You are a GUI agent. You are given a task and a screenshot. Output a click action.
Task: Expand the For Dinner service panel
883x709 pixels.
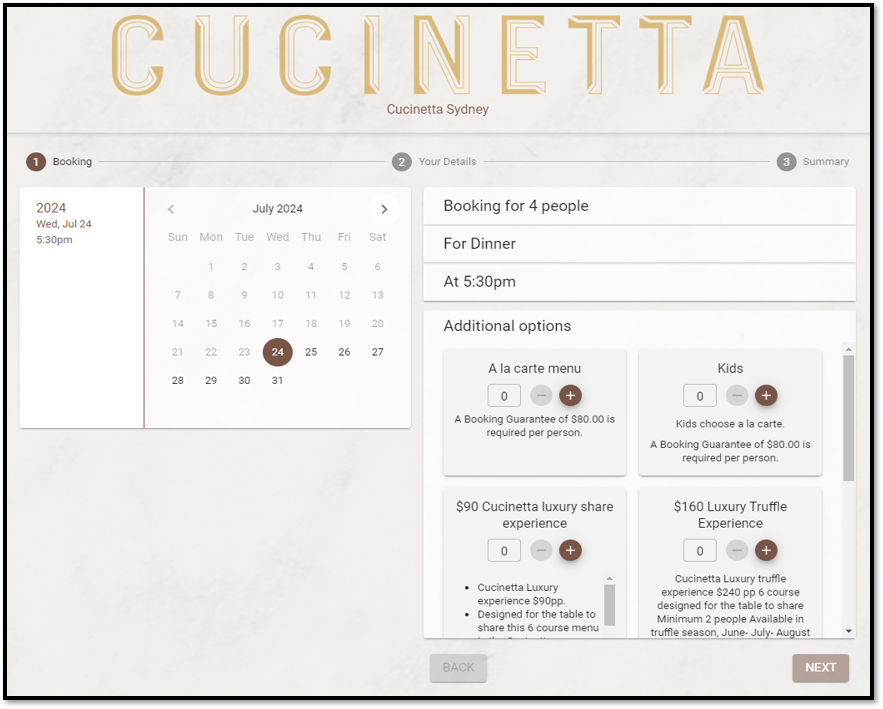(639, 244)
